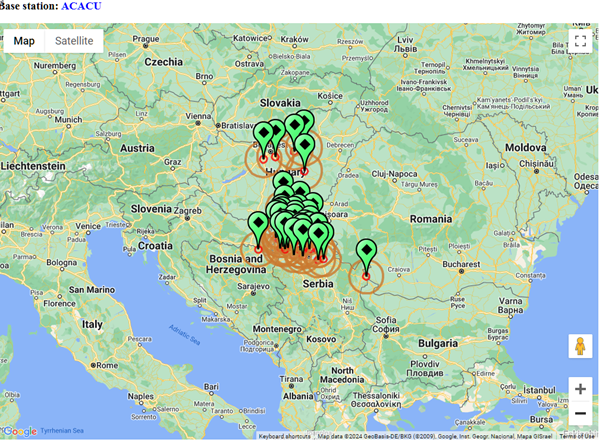Click the Slovakia country label
The image size is (600, 440).
click(x=280, y=103)
